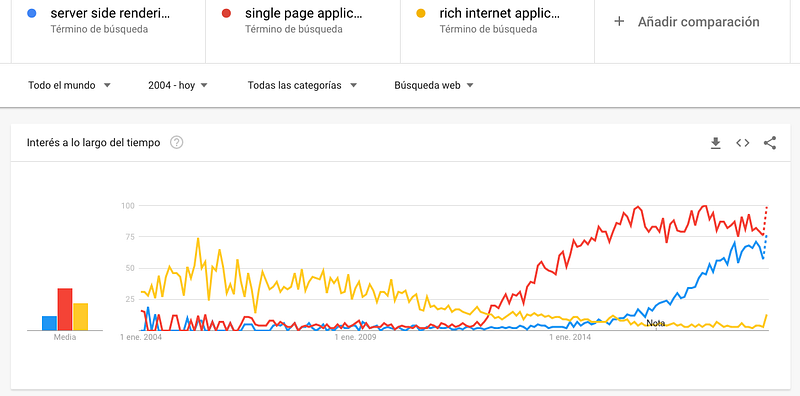
Task: Open the Todo el mundo region dropdown
Action: click(x=69, y=85)
